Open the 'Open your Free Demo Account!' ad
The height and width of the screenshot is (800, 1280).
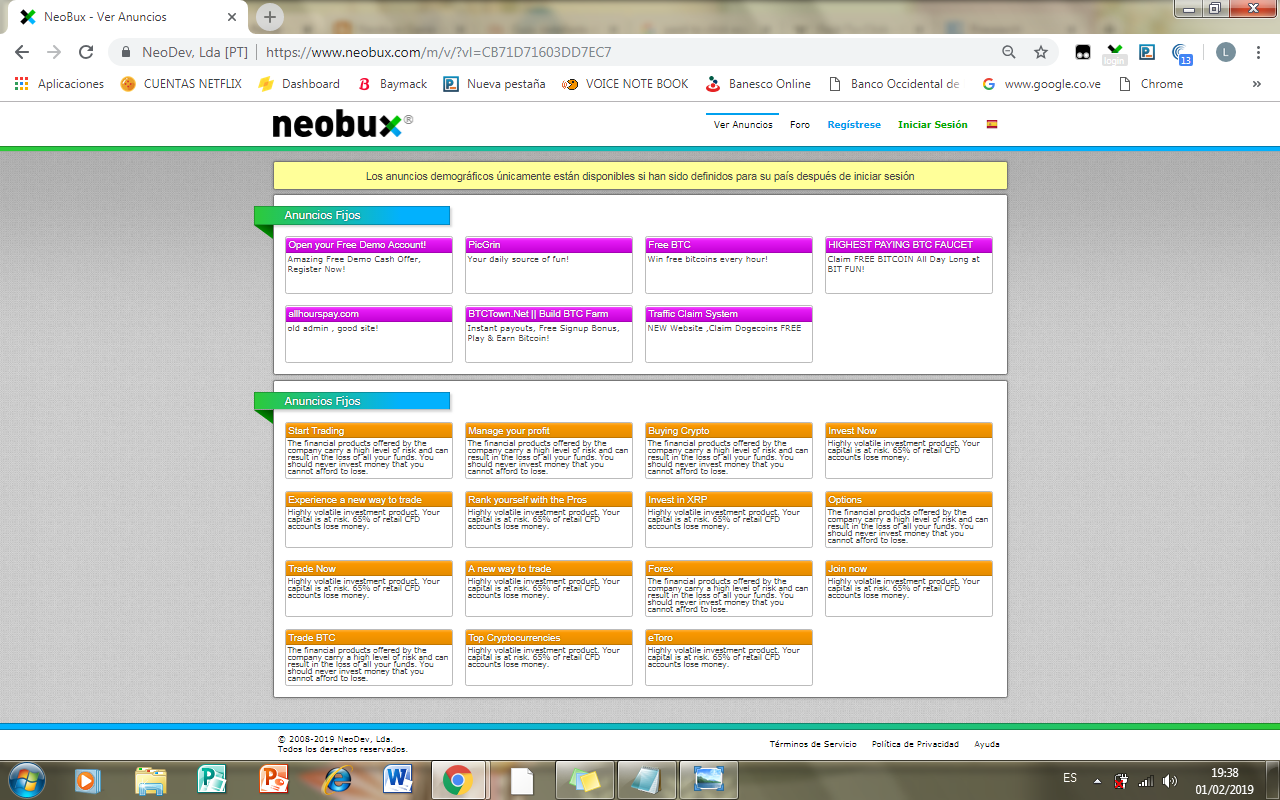[x=369, y=265]
